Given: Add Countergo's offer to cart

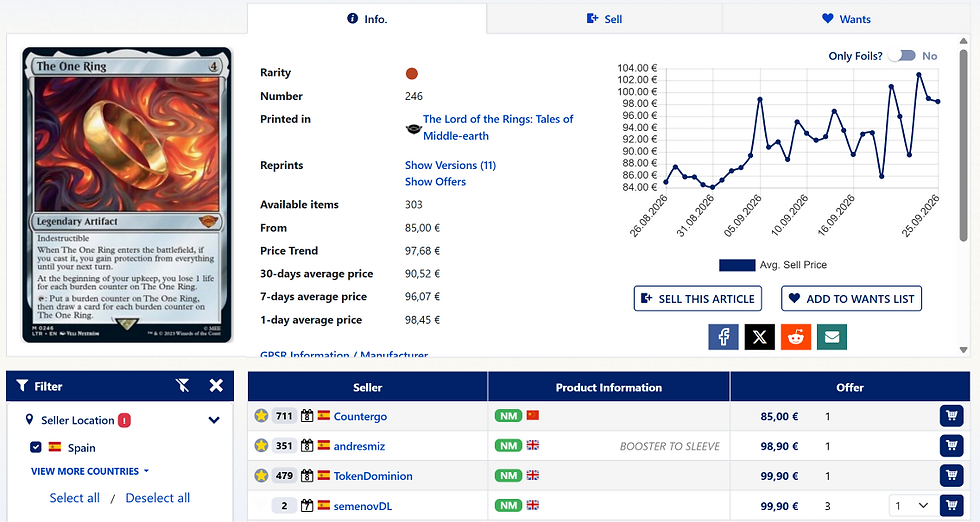Looking at the screenshot, I should click(x=951, y=416).
